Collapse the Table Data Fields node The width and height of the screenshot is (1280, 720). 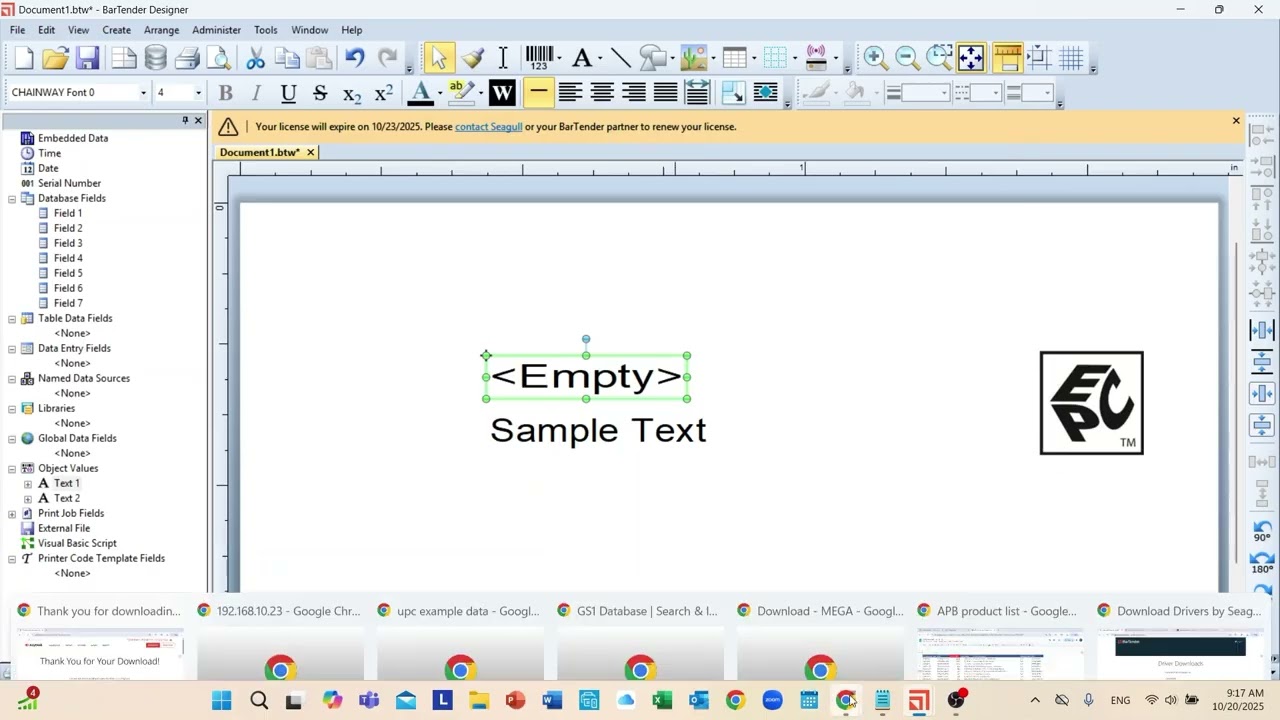pyautogui.click(x=12, y=318)
